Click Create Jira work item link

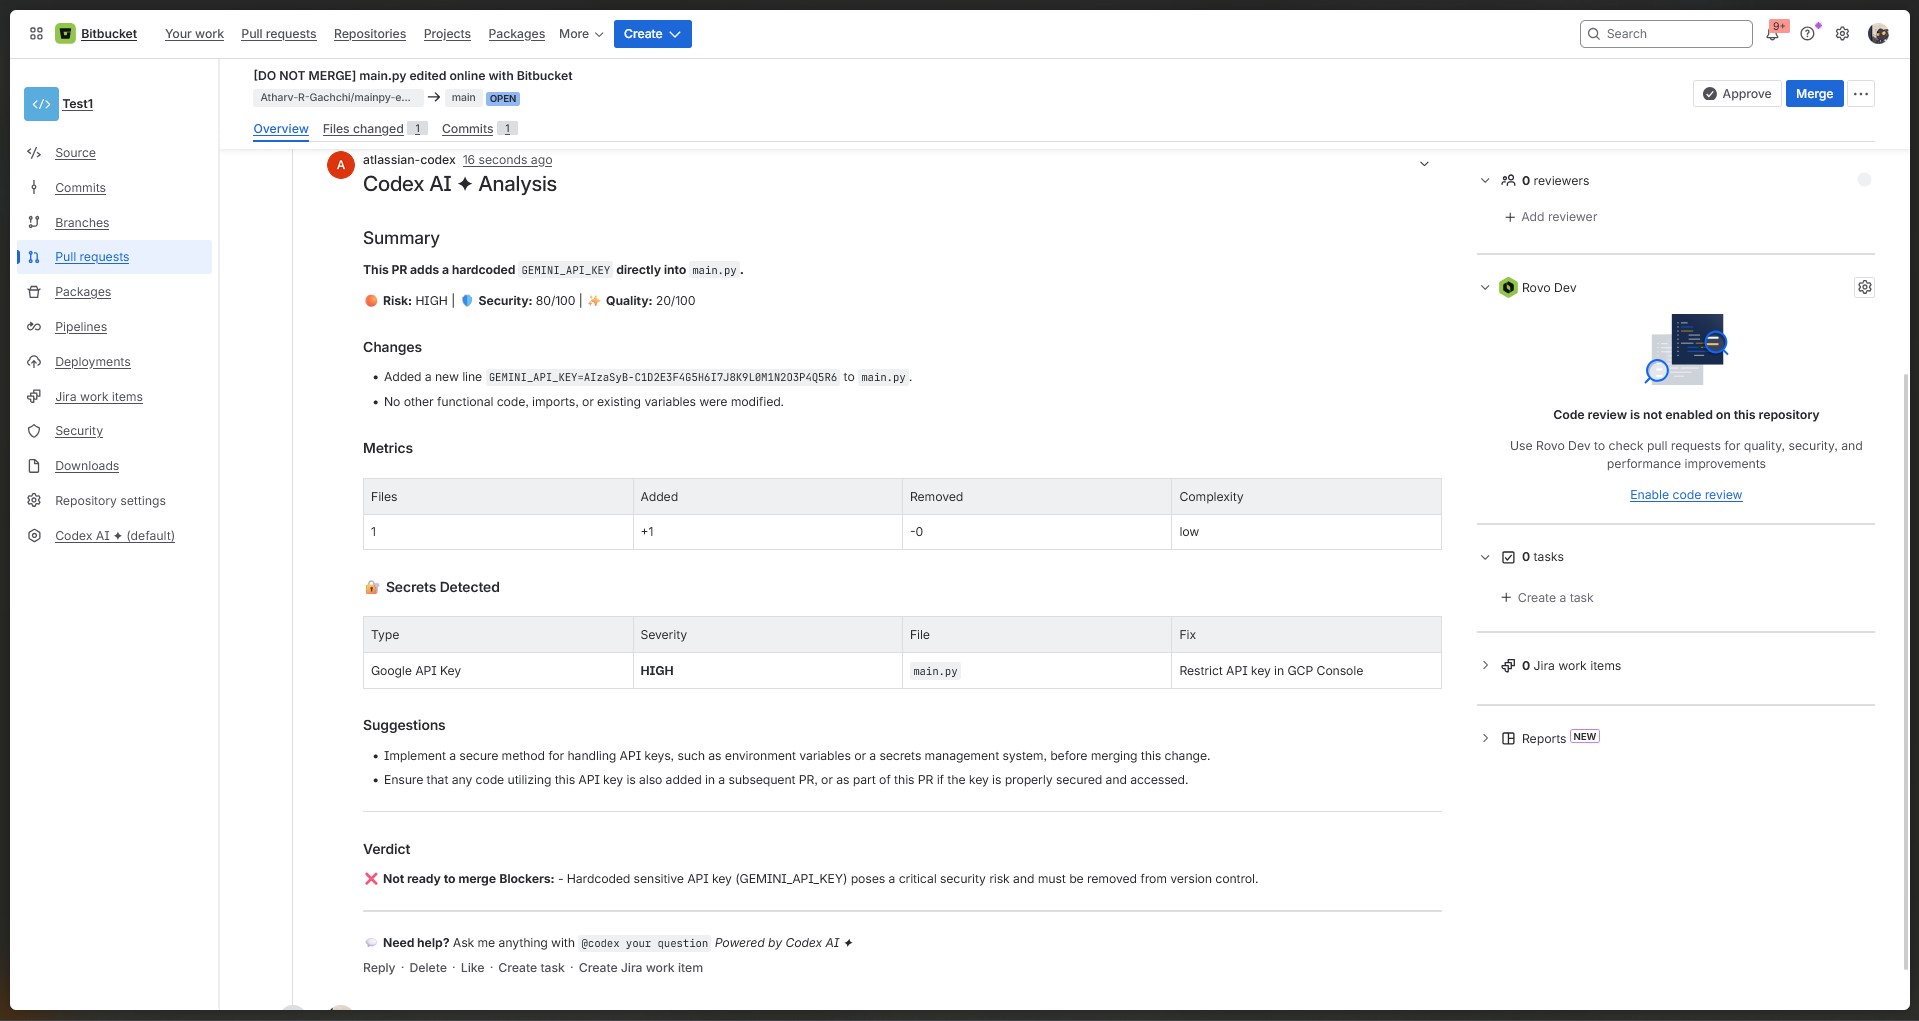pos(641,968)
